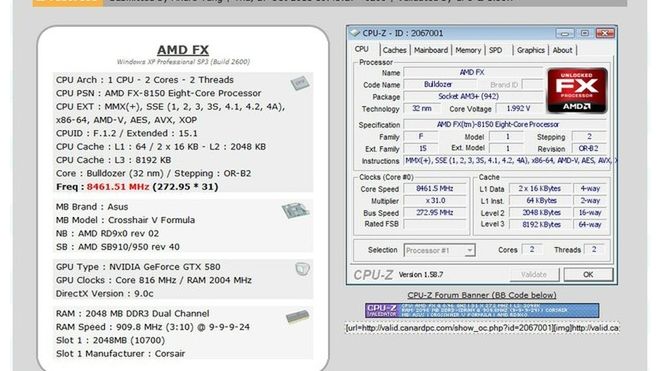Switch to the Memory tab
Screen dimensions: 660x371
click(468, 50)
